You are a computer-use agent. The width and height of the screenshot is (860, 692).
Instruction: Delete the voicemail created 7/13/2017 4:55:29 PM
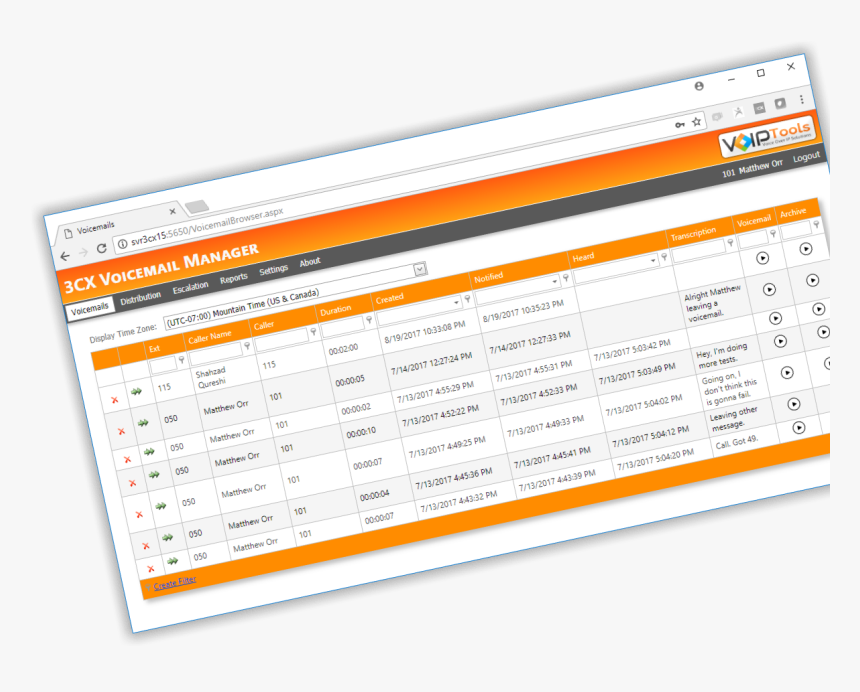[x=127, y=460]
